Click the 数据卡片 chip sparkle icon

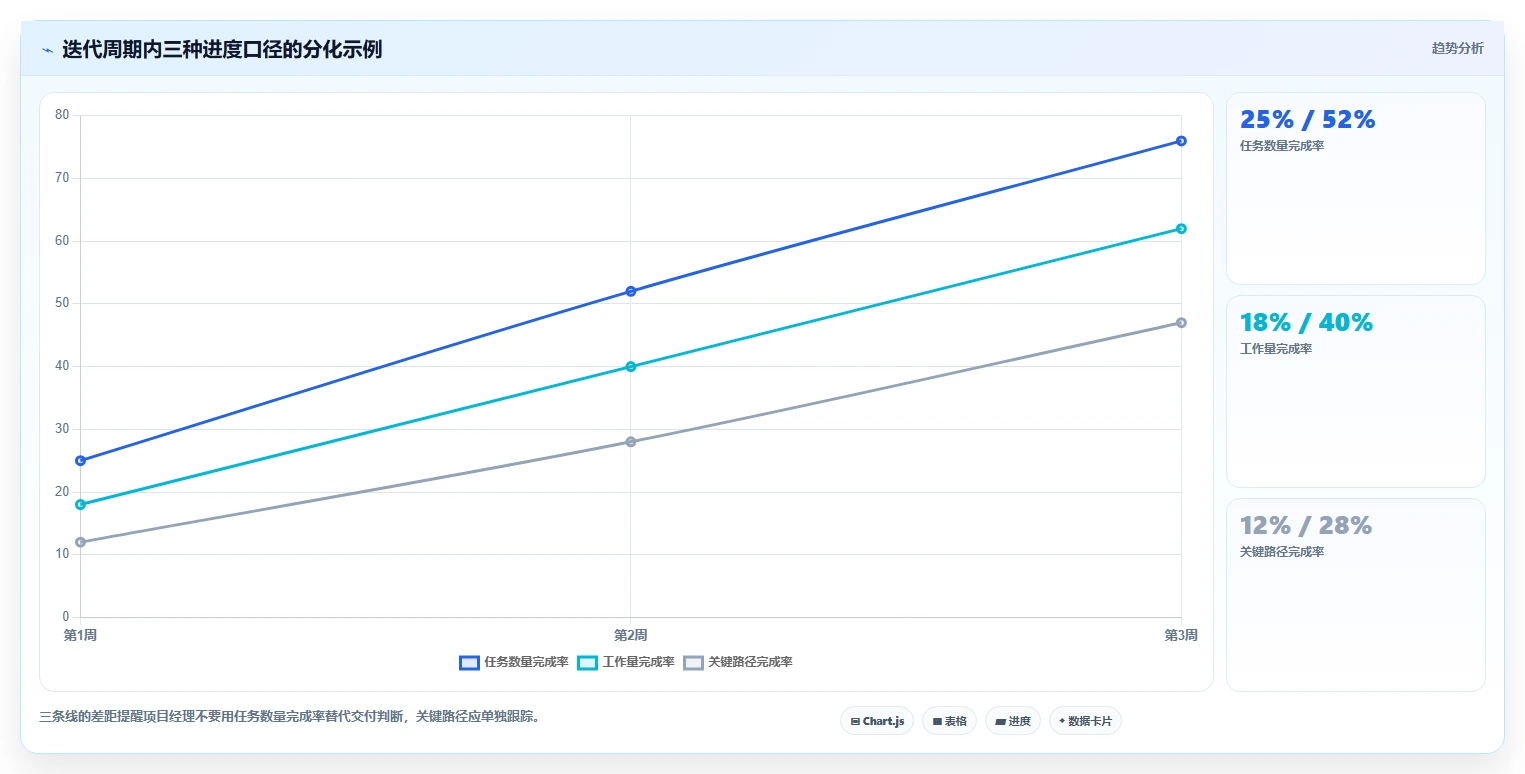(x=1062, y=721)
